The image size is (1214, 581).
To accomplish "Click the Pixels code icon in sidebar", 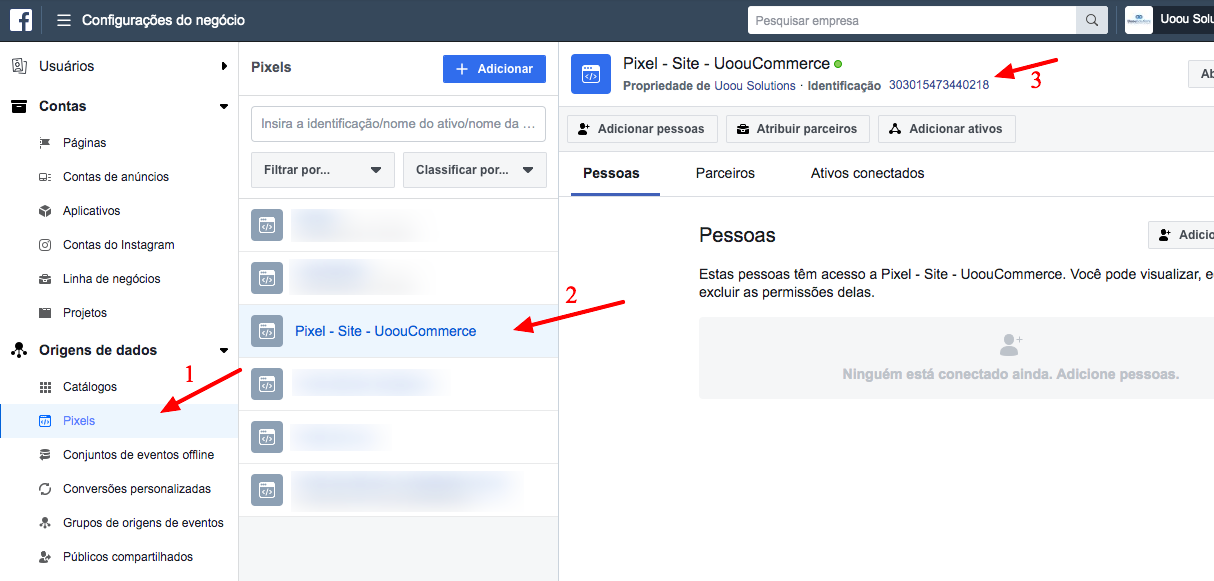I will pyautogui.click(x=44, y=421).
